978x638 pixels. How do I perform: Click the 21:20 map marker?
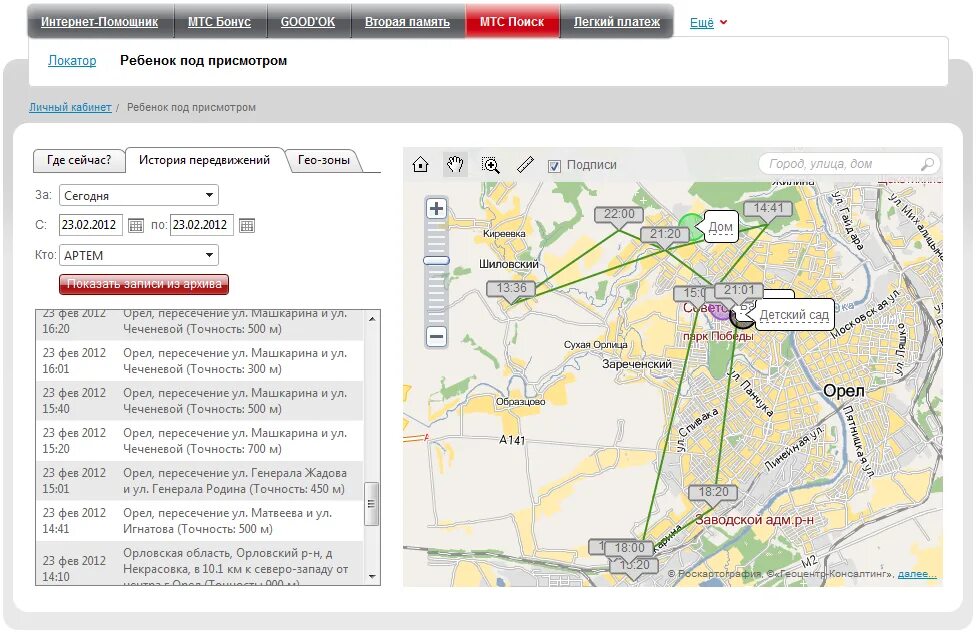tap(665, 234)
